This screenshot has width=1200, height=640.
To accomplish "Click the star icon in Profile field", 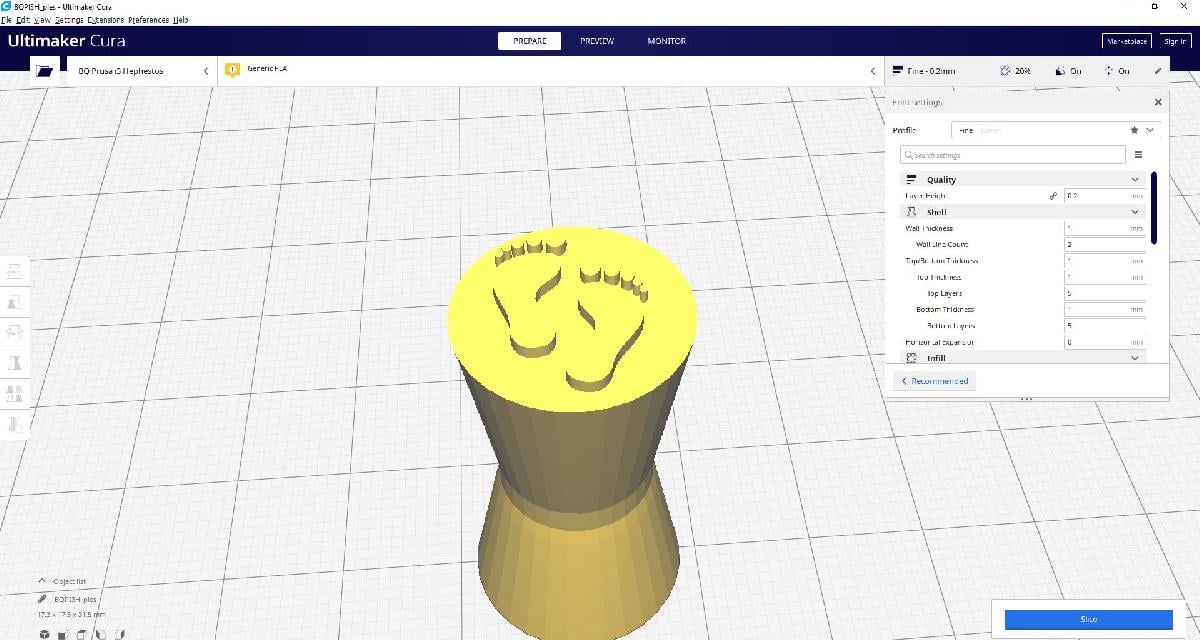I will 1134,130.
